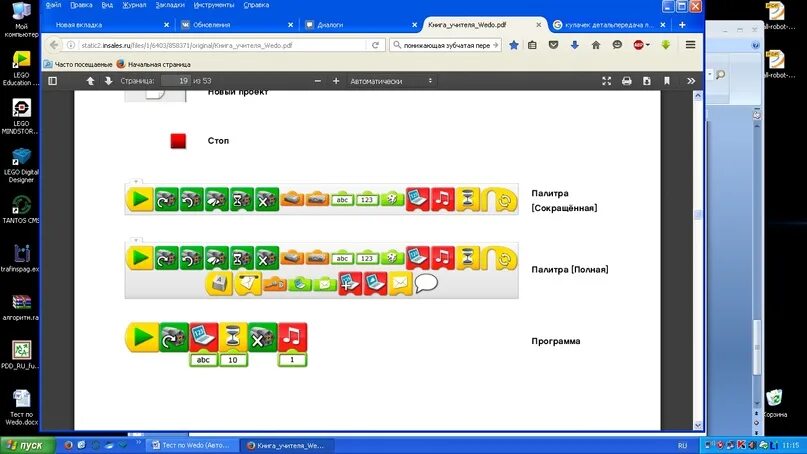The image size is (807, 454).
Task: Click the red Стоп square icon
Action: pyautogui.click(x=178, y=141)
